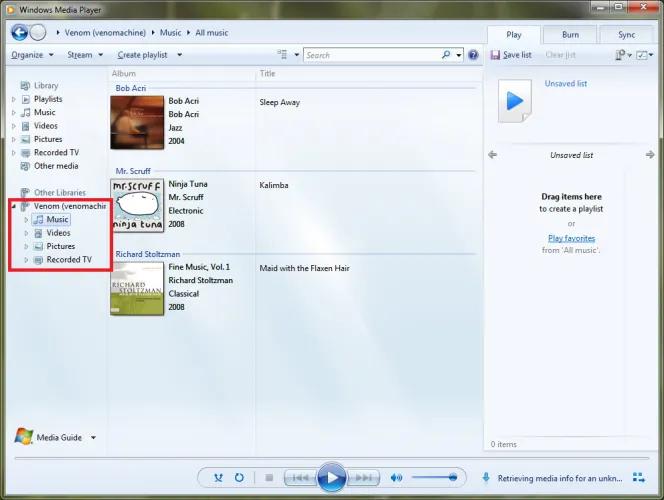Screen dimensions: 664x500
Task: Click the Media Guide Windows logo
Action: click(24, 436)
